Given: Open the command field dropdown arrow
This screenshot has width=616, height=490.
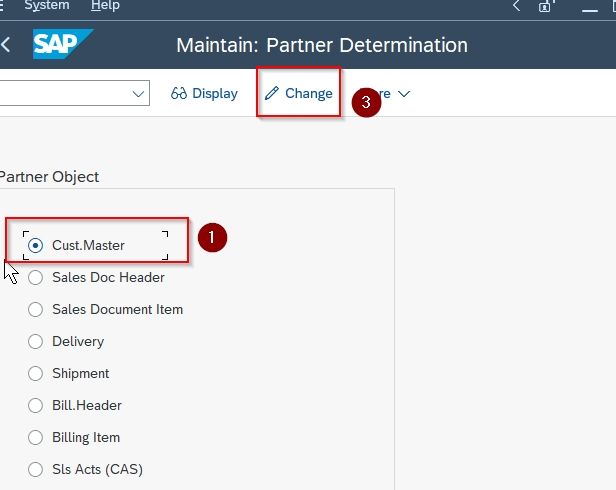Looking at the screenshot, I should tap(138, 94).
